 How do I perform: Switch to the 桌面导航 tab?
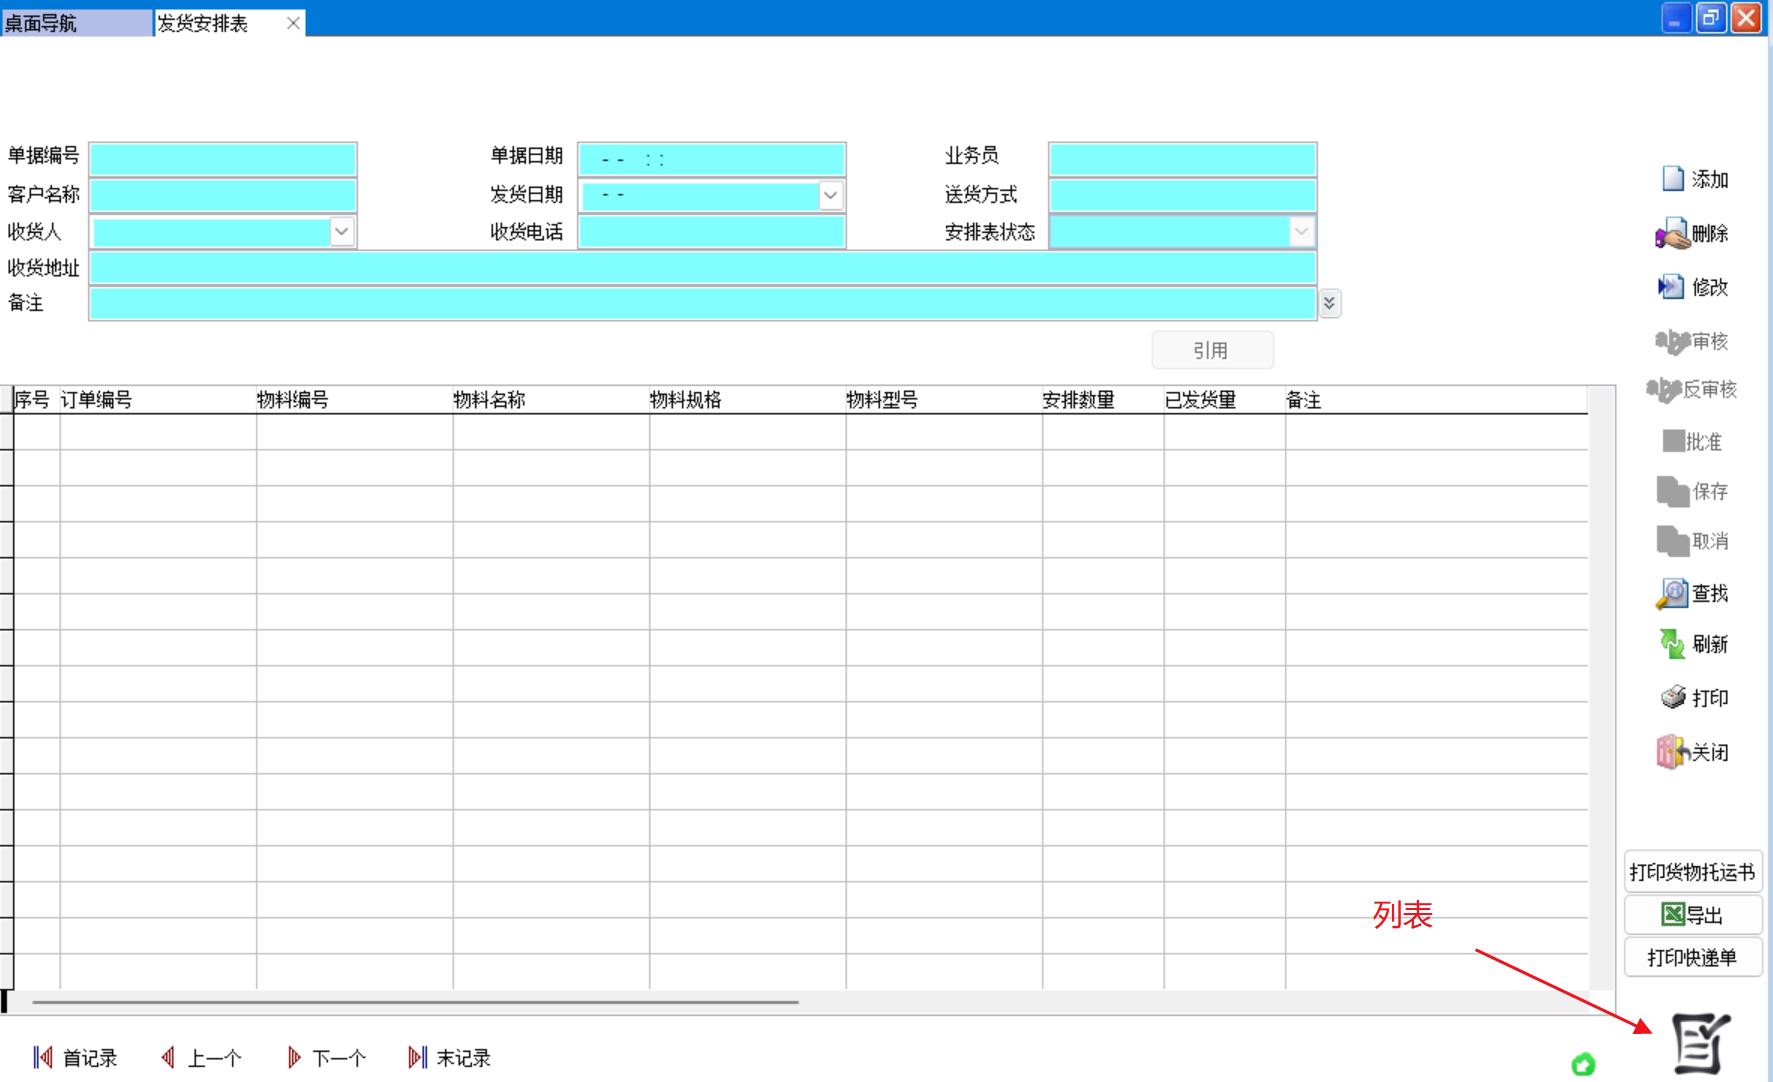tap(76, 23)
